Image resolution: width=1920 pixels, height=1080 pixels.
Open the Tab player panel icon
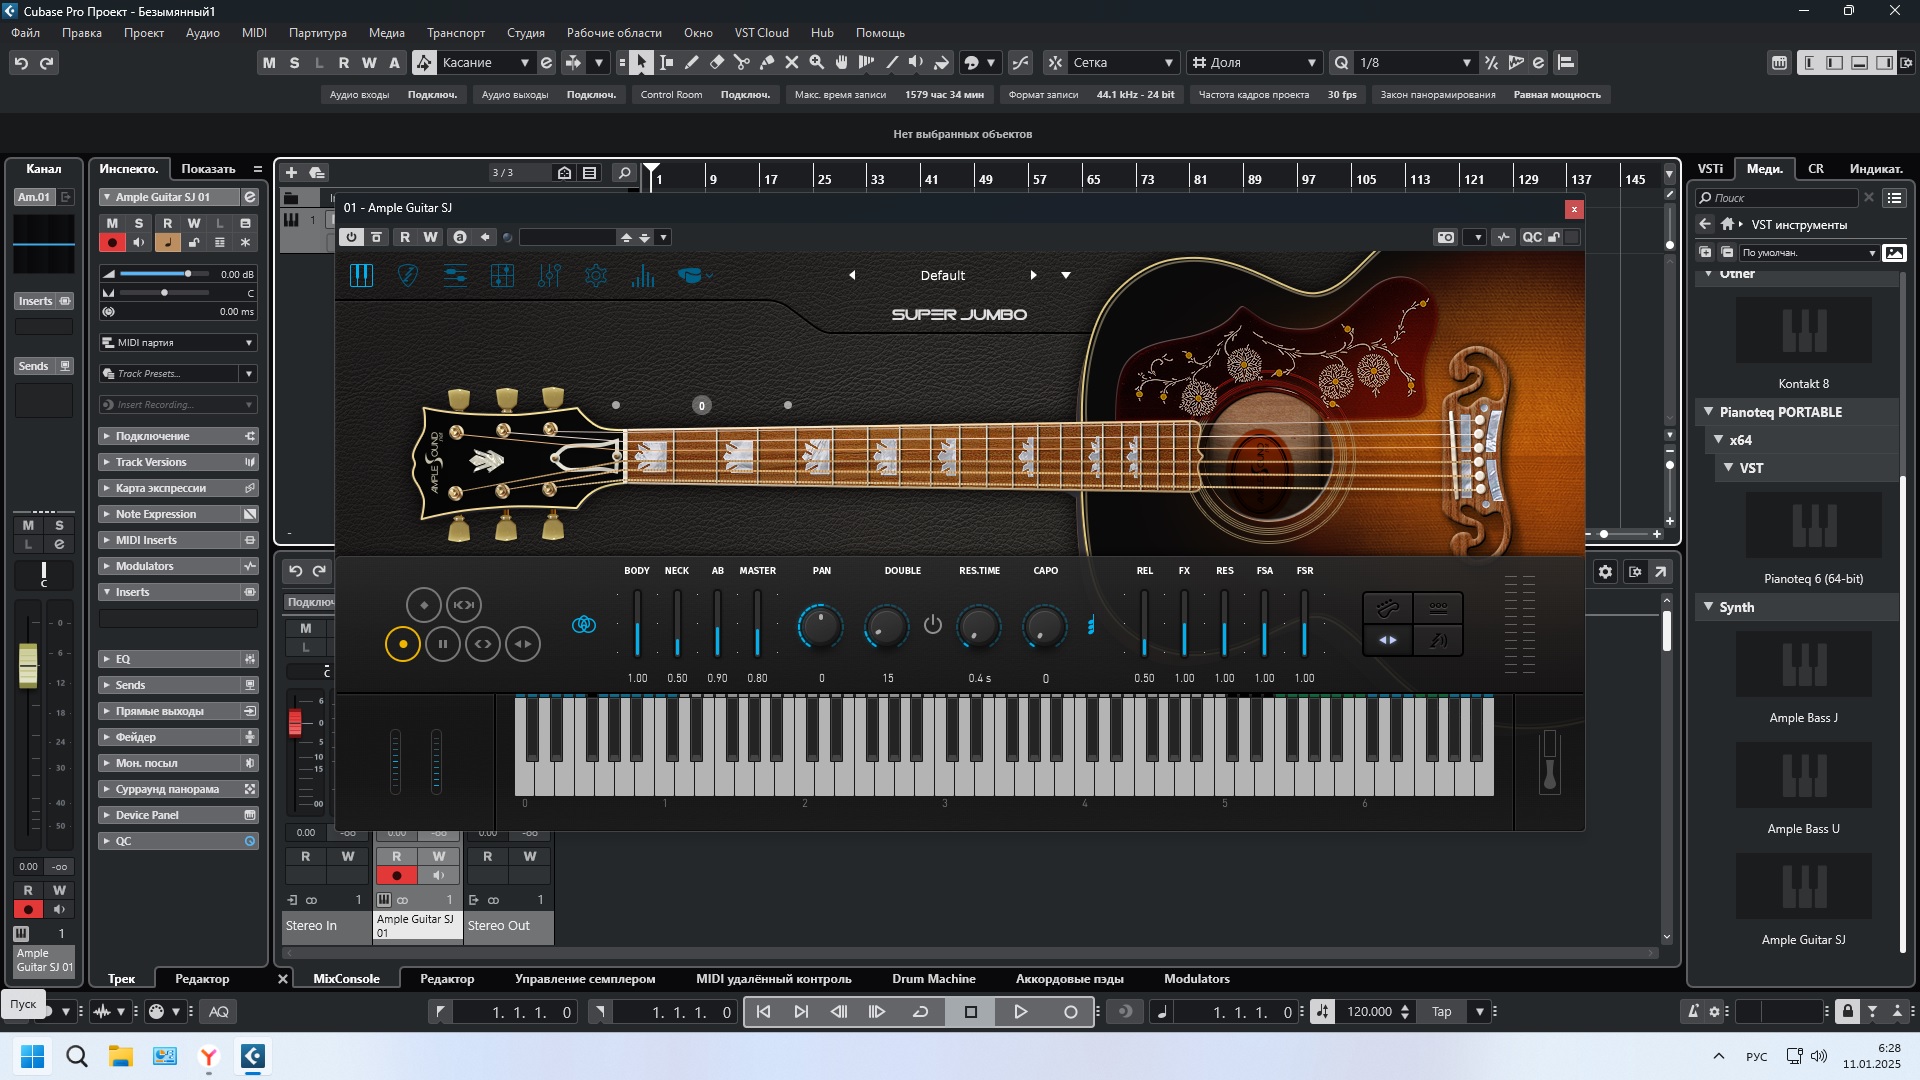click(x=455, y=275)
